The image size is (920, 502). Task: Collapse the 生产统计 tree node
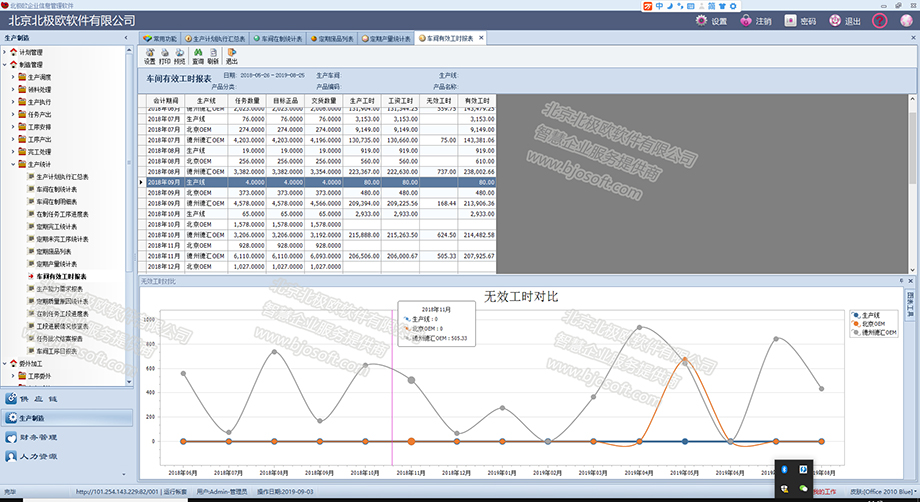pos(14,164)
